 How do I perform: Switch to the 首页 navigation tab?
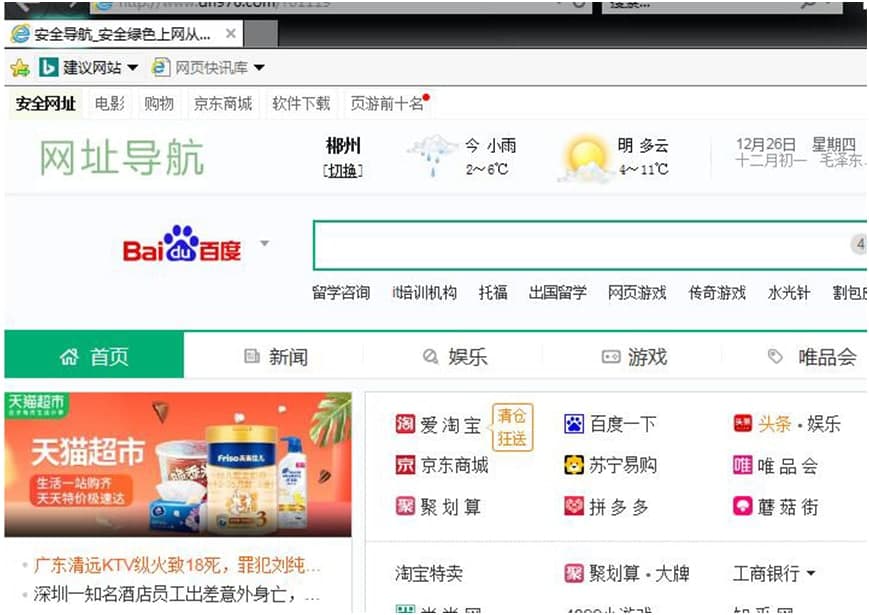(94, 356)
